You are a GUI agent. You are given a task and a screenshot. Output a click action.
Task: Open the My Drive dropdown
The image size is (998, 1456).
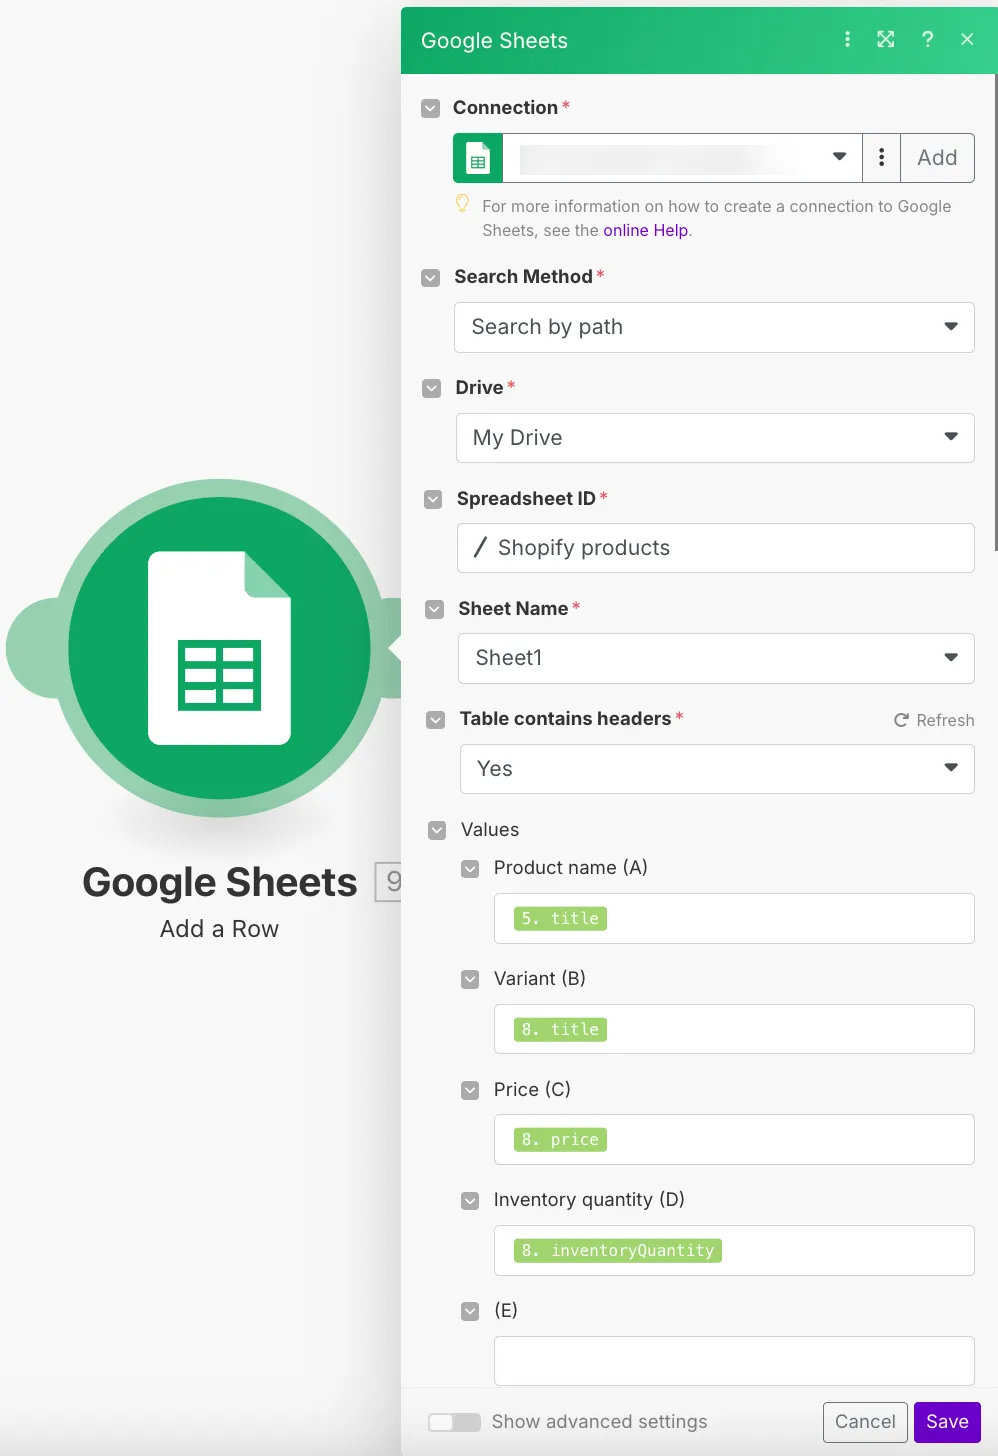[715, 438]
